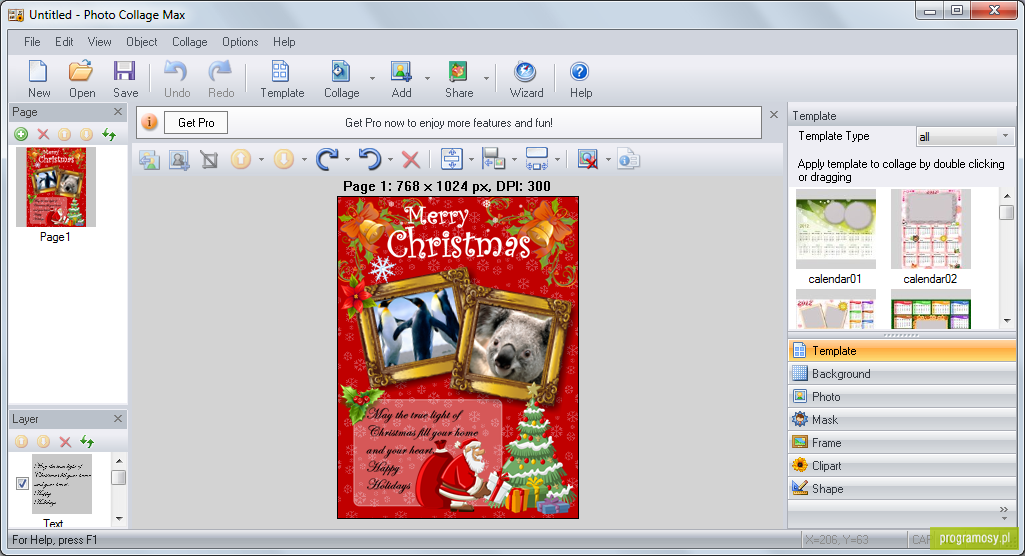Image resolution: width=1025 pixels, height=556 pixels.
Task: Open dropdown next to rotate clockwise
Action: pos(347,159)
